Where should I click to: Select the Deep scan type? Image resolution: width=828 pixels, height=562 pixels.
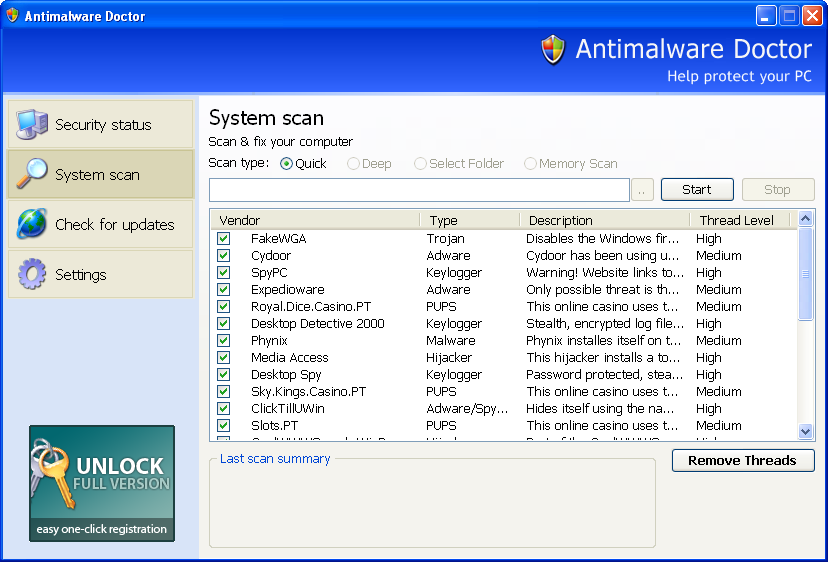369,164
